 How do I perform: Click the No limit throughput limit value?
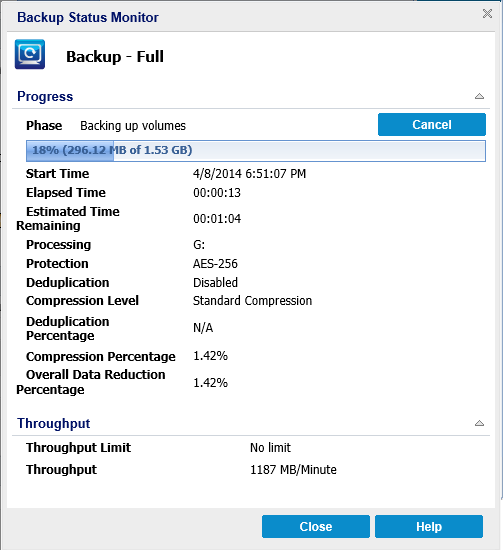point(270,448)
